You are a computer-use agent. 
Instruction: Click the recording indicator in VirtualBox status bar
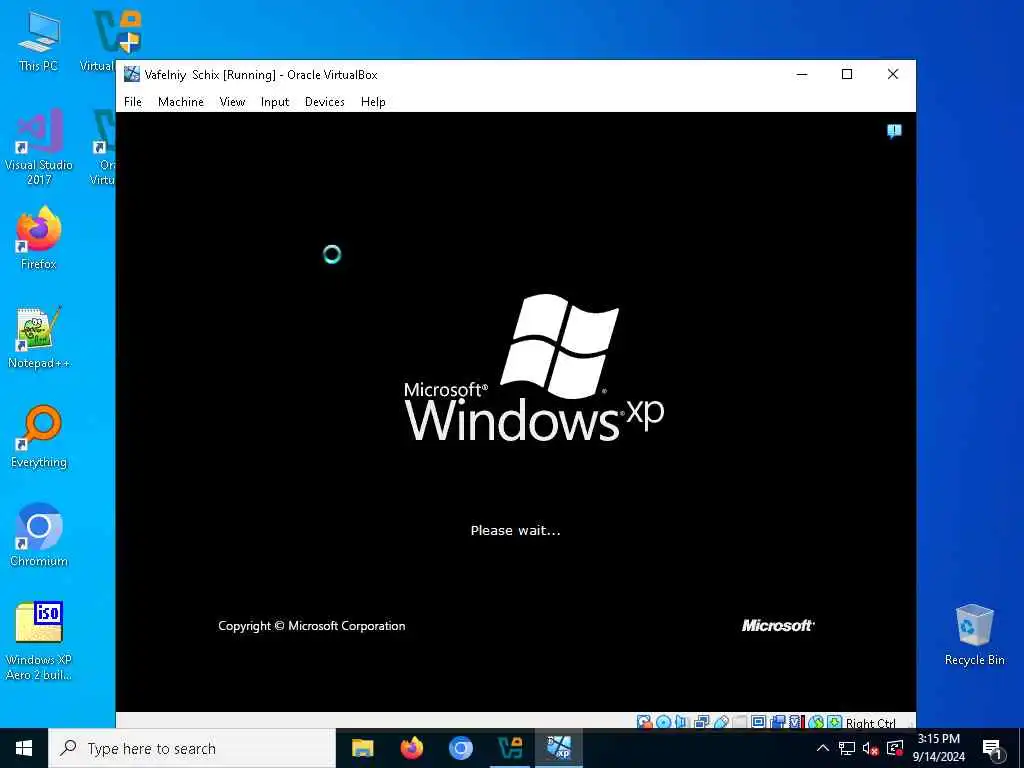tap(778, 722)
